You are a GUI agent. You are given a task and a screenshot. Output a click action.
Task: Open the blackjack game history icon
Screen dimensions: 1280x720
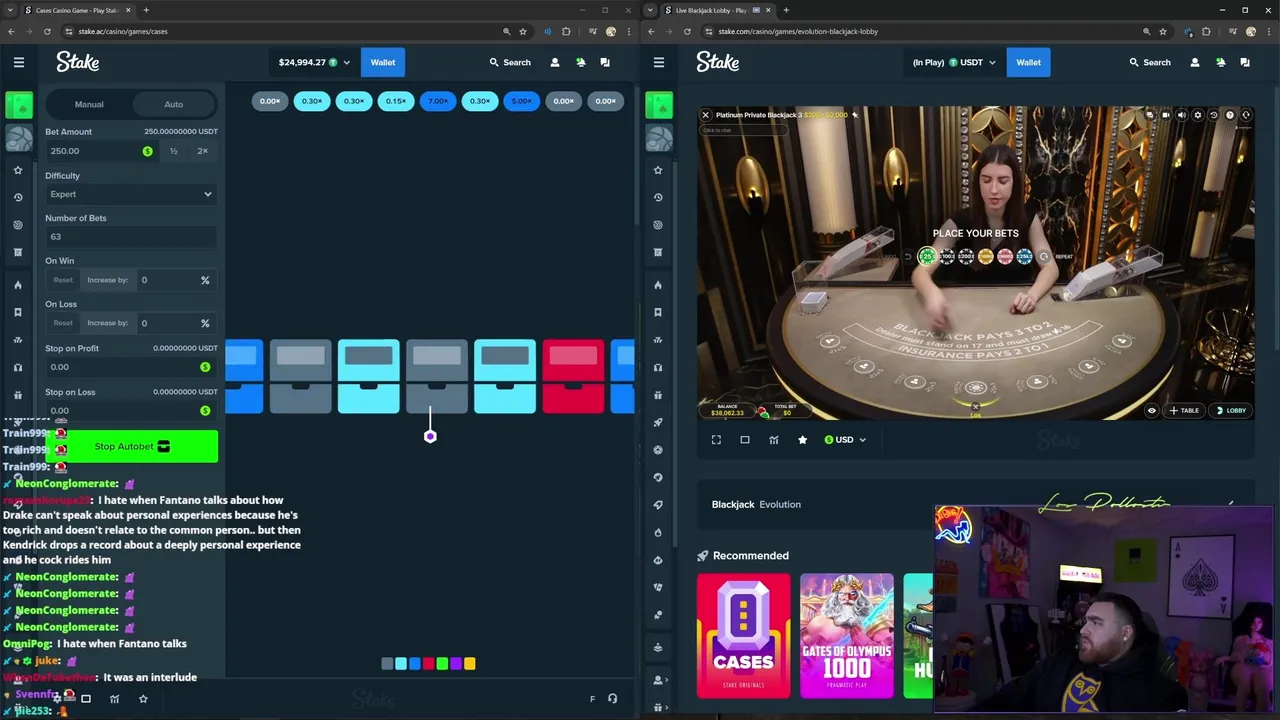tap(1214, 115)
